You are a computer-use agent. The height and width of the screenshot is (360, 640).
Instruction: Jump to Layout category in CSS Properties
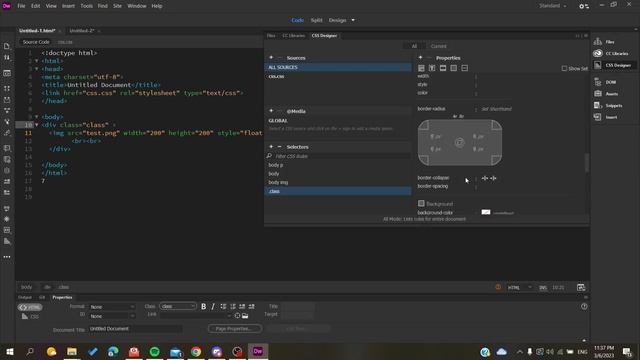pyautogui.click(x=421, y=68)
